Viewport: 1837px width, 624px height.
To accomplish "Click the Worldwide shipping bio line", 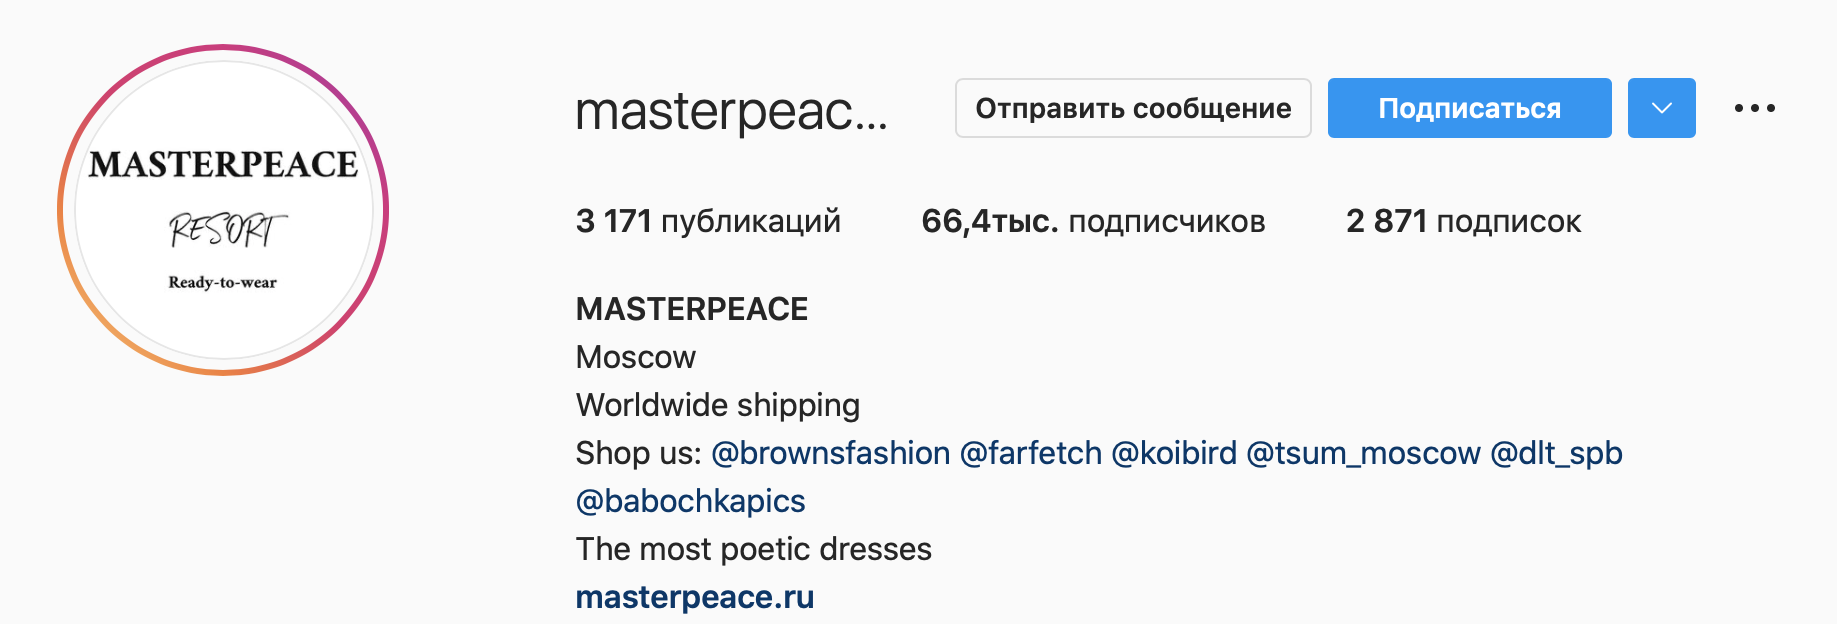I will coord(717,405).
